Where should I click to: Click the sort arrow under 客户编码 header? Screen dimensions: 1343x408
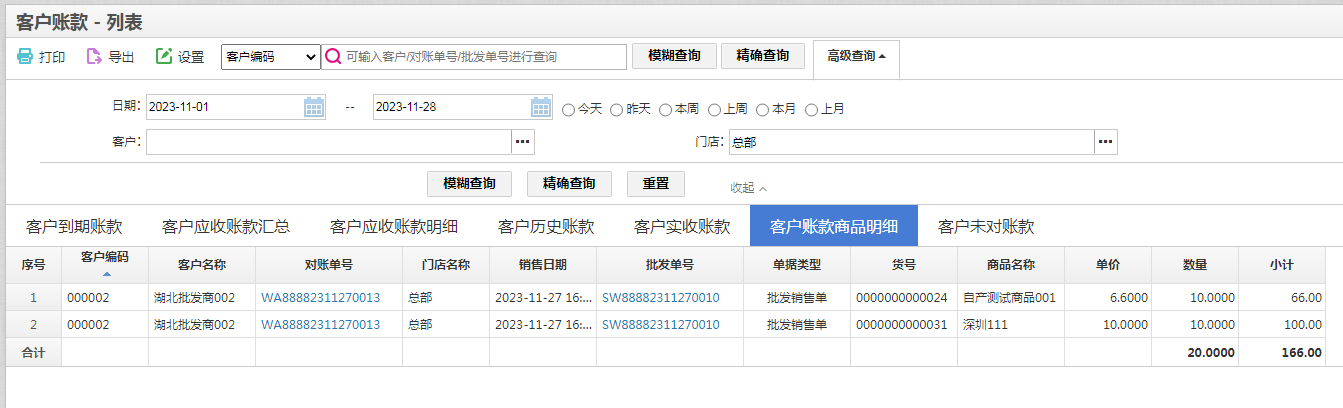click(105, 274)
